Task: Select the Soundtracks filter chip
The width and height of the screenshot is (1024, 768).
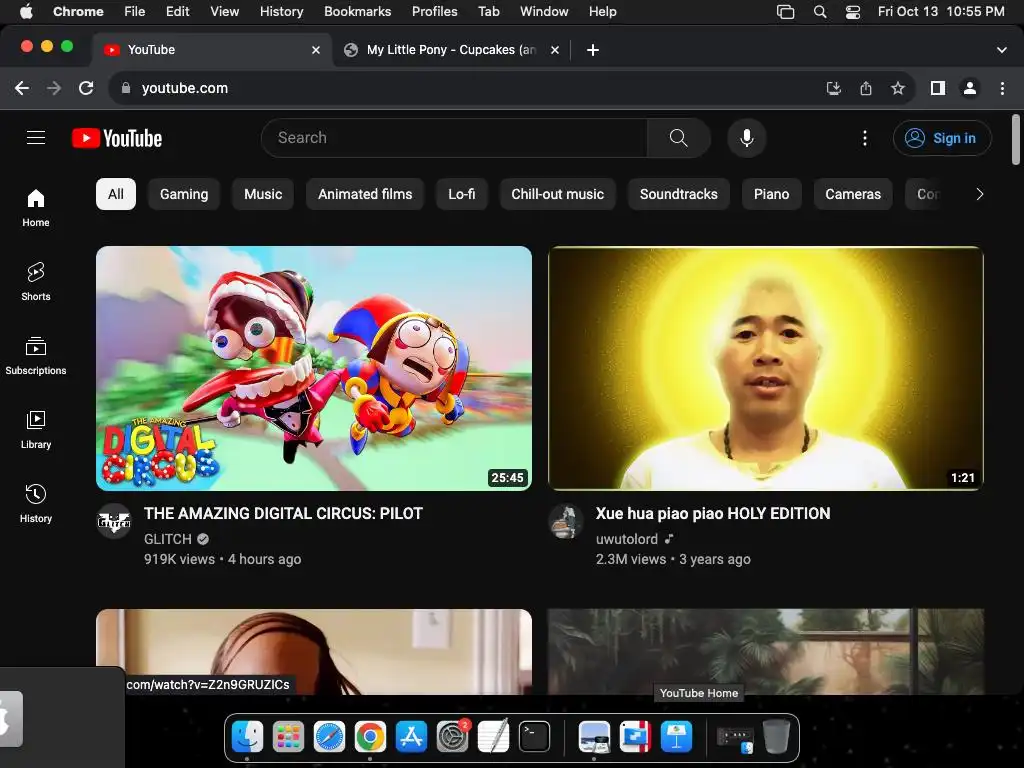Action: [x=679, y=194]
